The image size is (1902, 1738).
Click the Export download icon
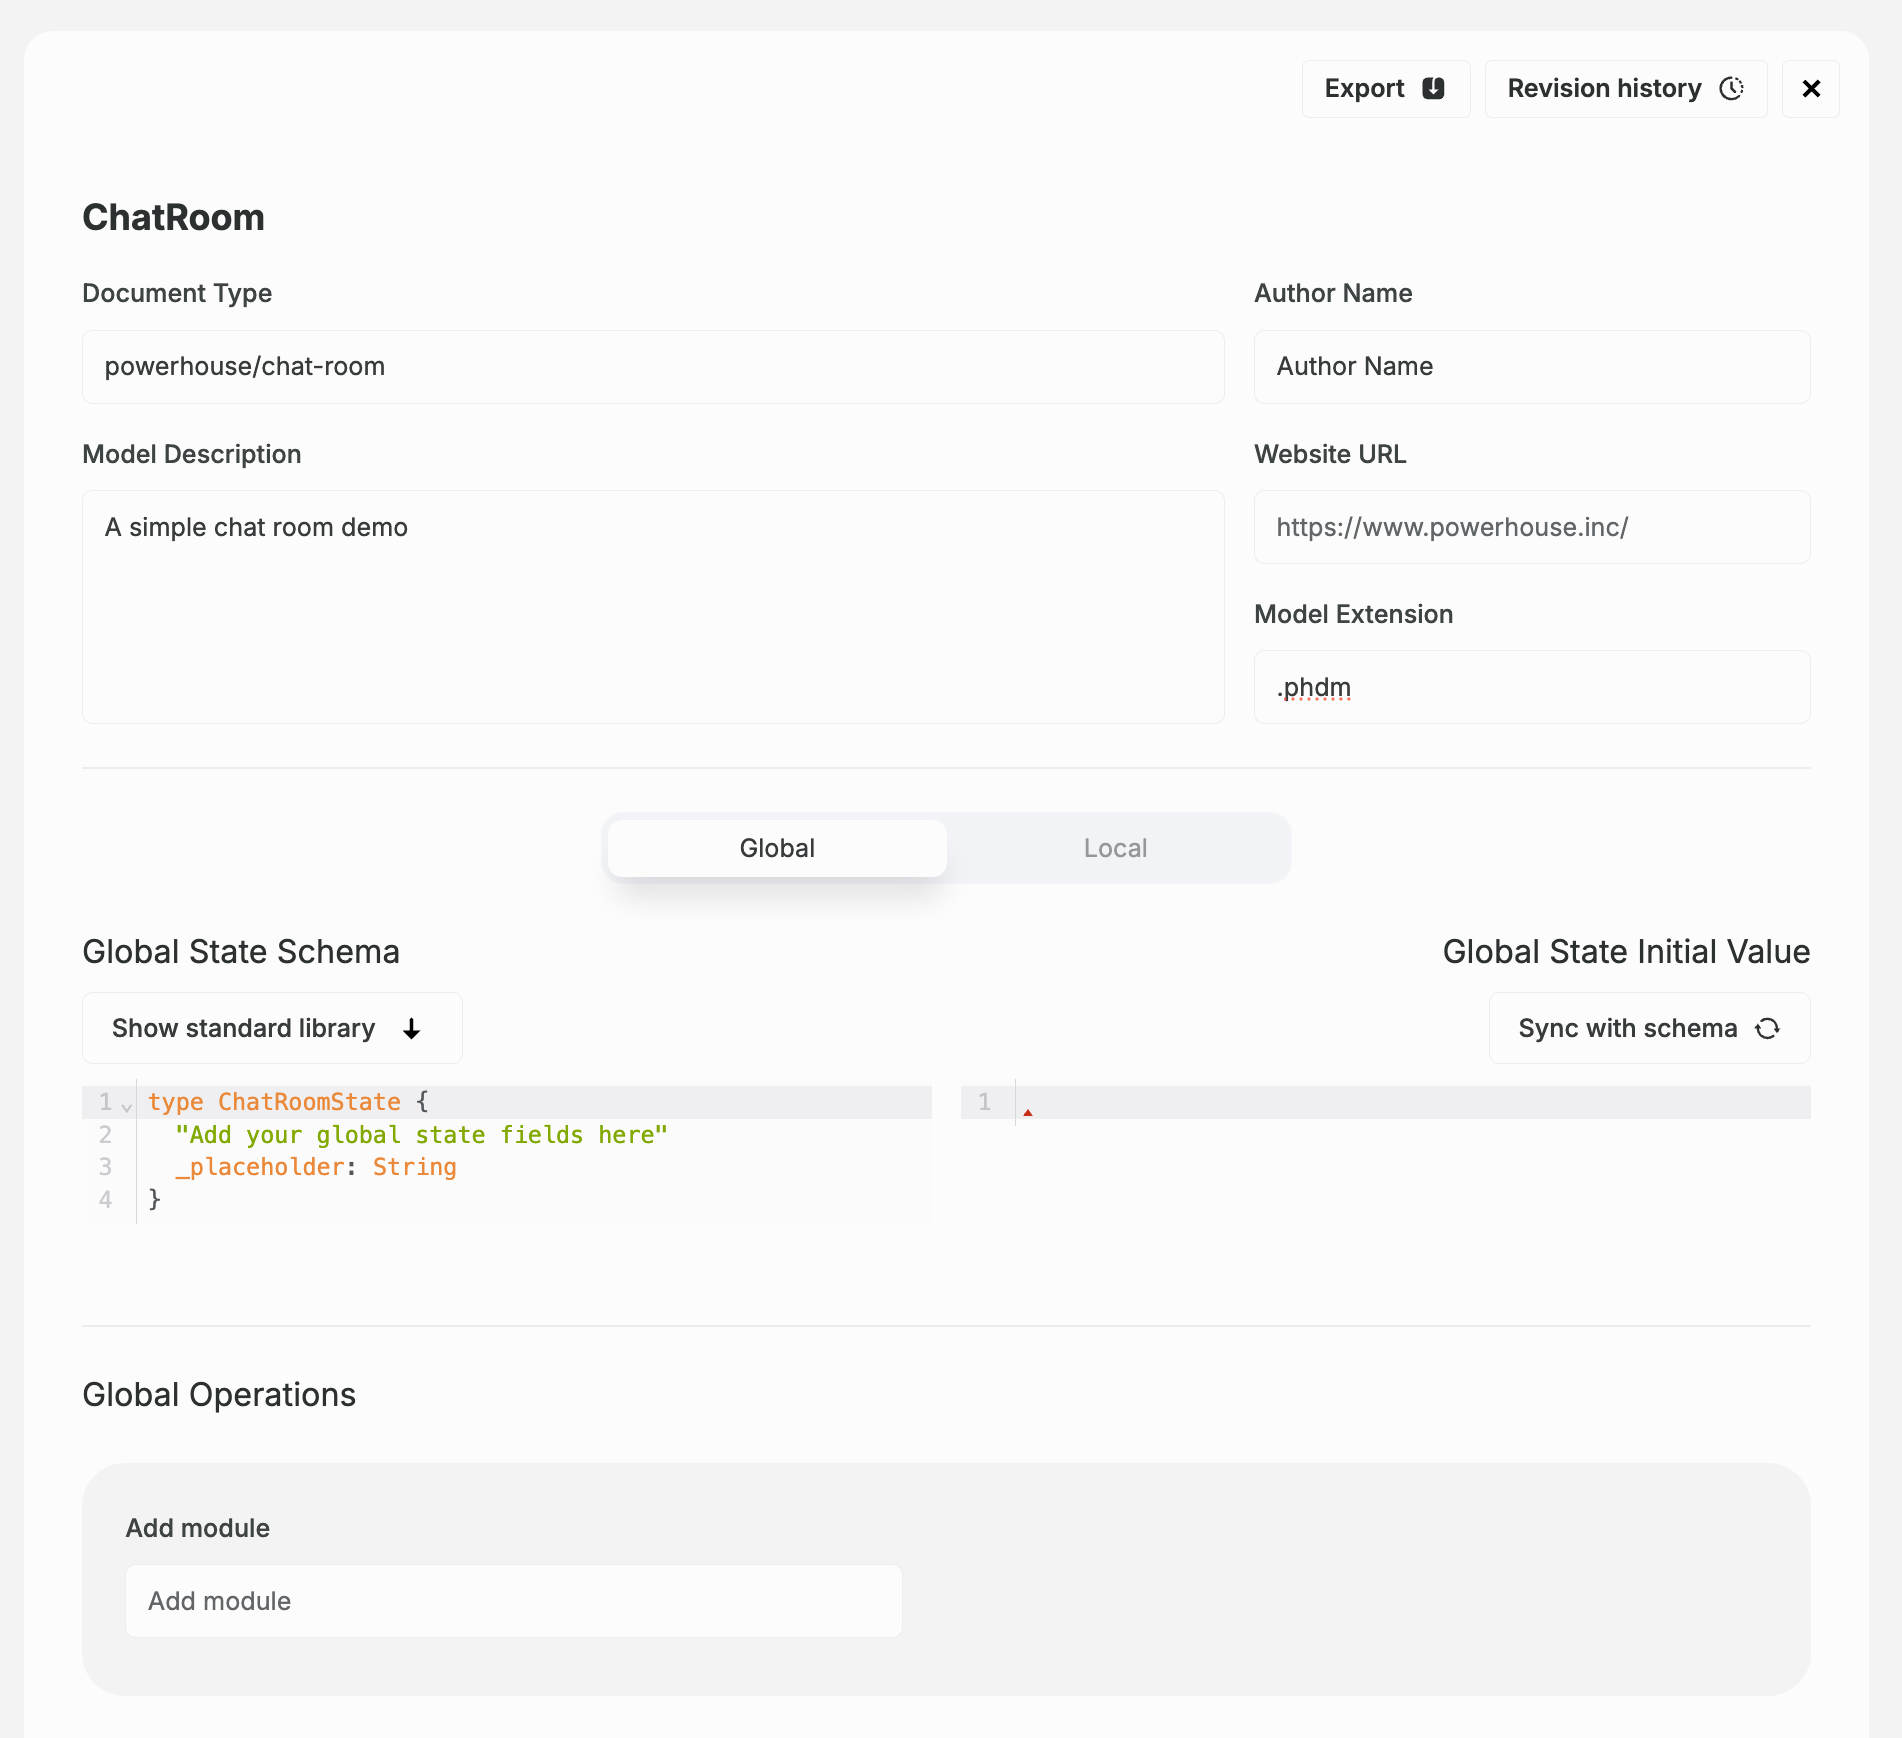point(1433,89)
